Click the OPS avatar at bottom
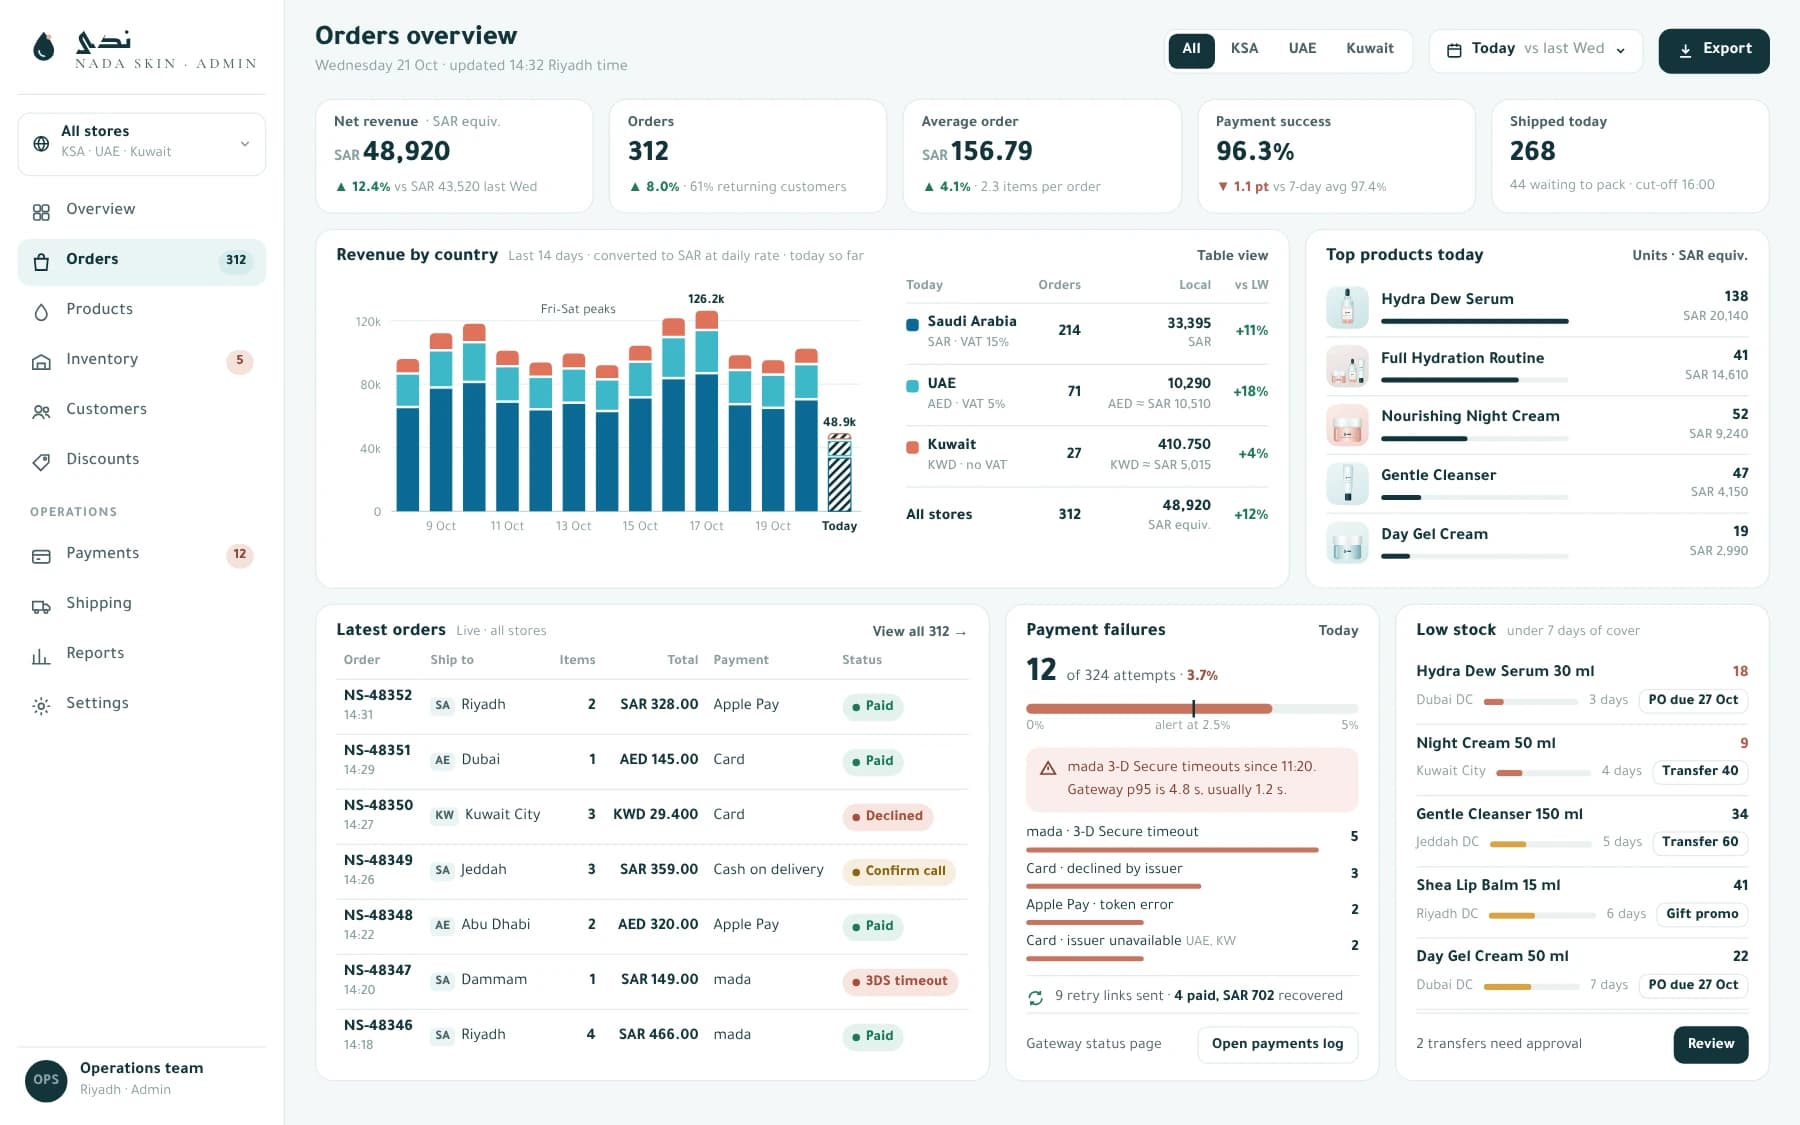Screen dimensions: 1800x1125 tap(46, 1080)
